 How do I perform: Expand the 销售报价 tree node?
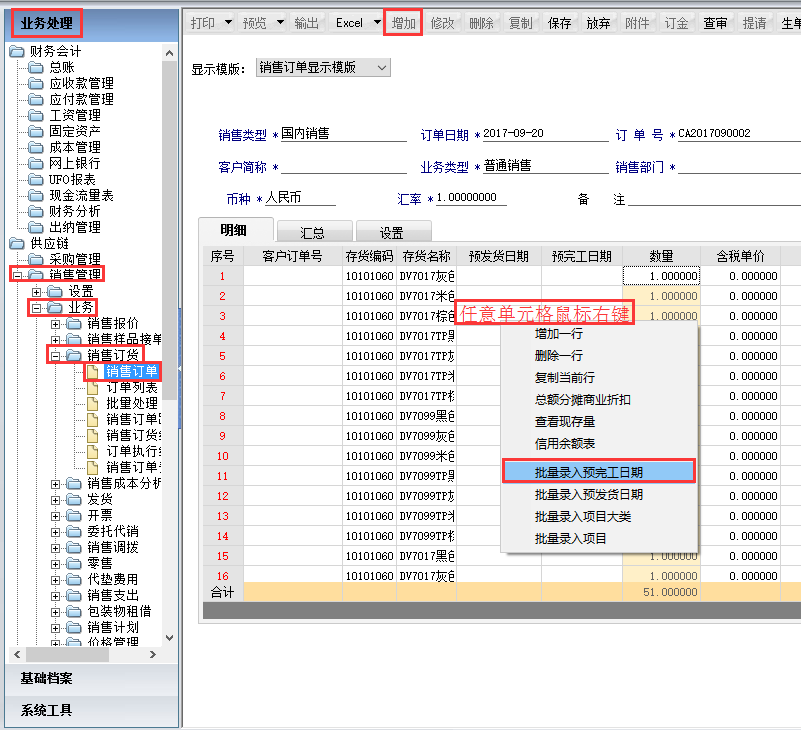click(x=56, y=323)
